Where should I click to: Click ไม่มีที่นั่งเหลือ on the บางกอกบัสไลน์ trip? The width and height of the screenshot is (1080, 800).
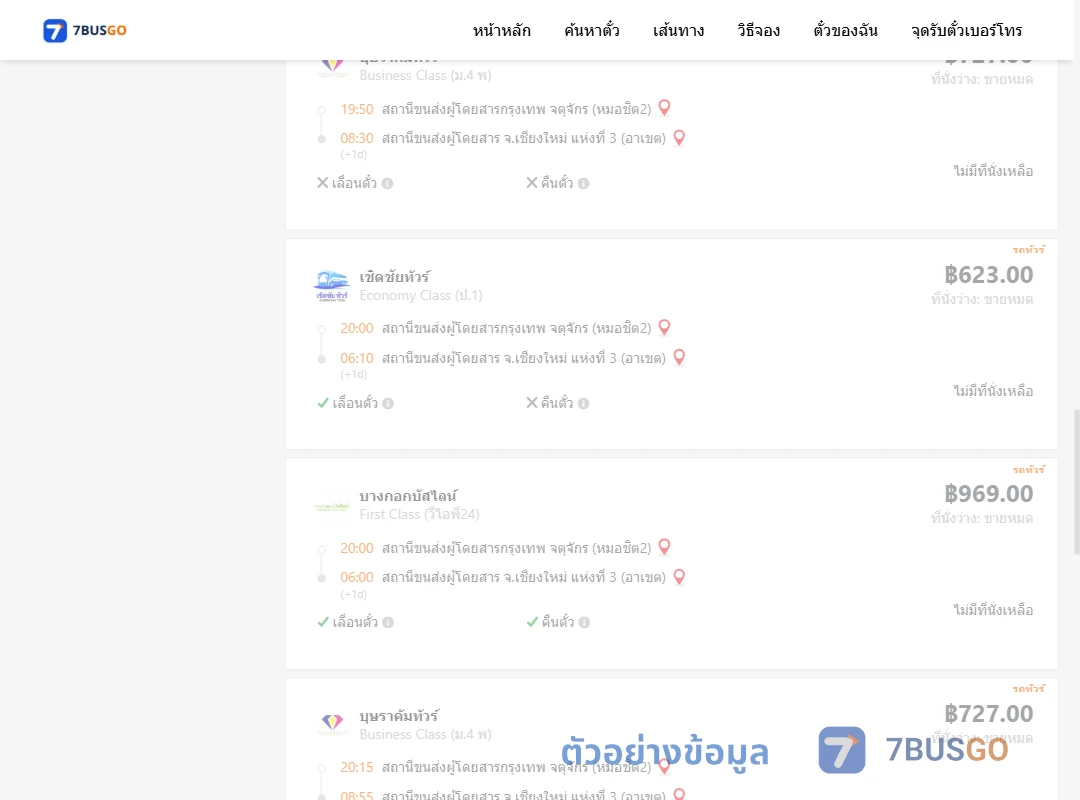coord(993,610)
